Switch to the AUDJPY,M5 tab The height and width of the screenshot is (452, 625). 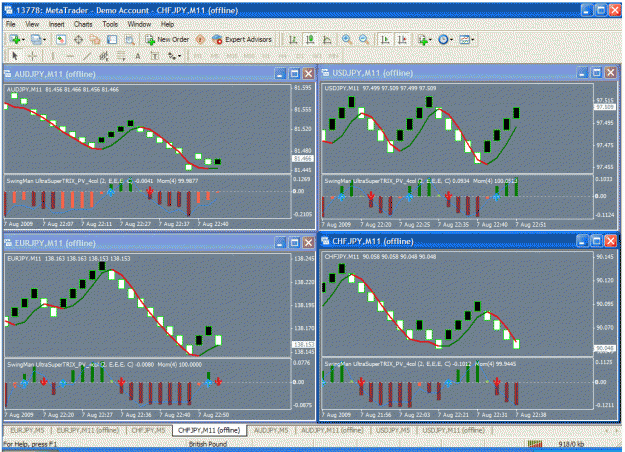(271, 430)
